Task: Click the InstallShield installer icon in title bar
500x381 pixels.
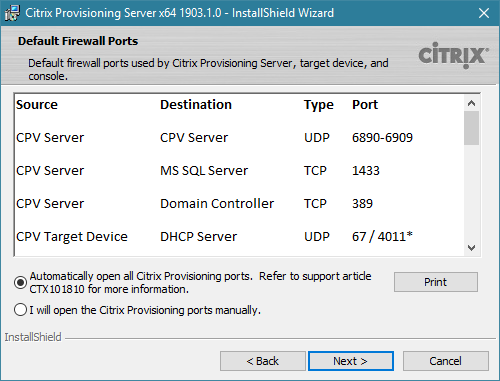Action: 12,13
